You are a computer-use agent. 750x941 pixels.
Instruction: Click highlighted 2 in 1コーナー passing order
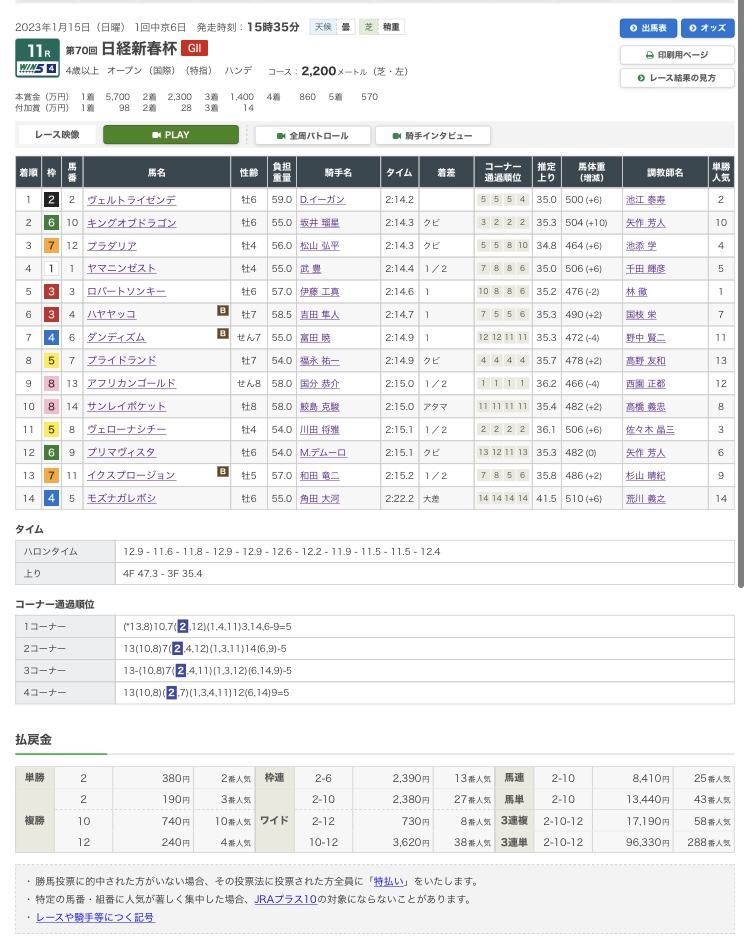tap(183, 627)
